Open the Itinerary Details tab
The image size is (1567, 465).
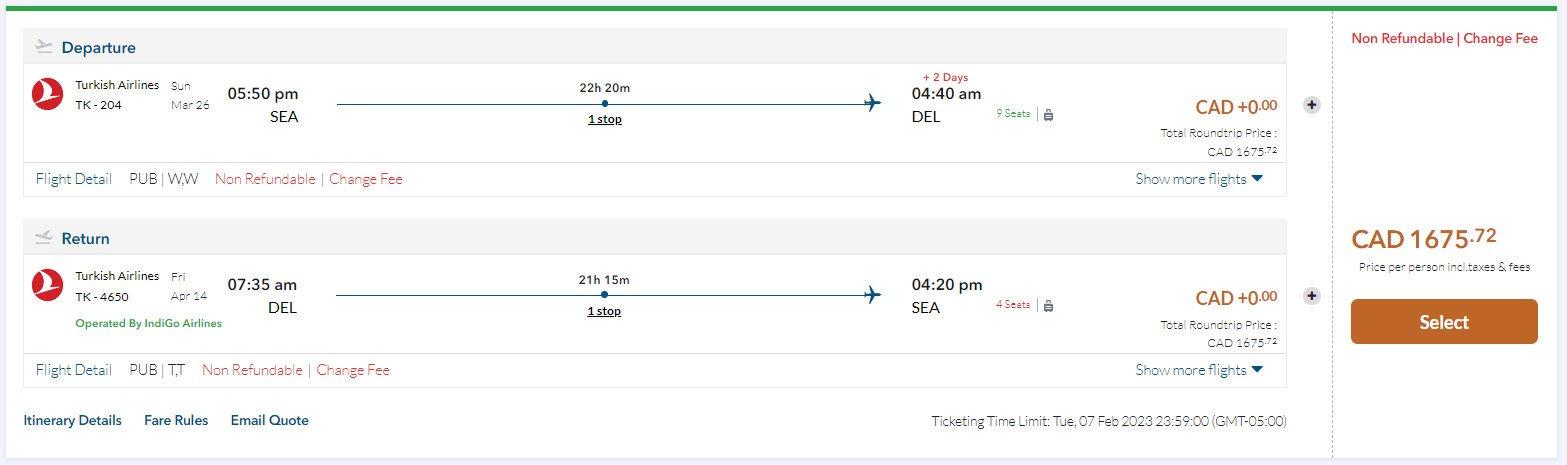click(72, 421)
